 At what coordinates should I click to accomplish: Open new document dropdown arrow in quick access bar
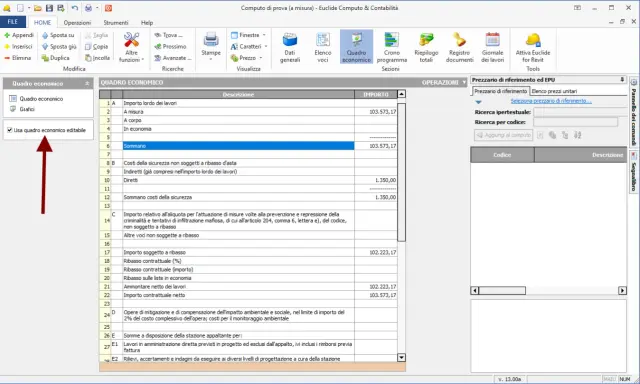click(29, 8)
